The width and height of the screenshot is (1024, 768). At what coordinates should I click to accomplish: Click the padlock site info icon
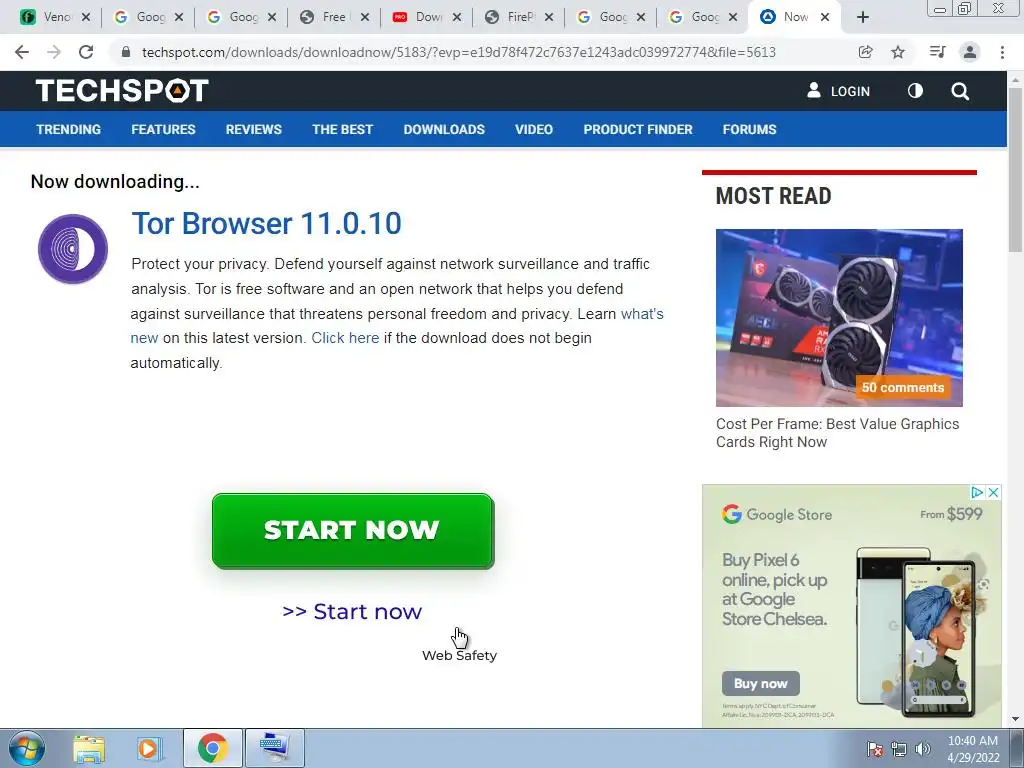click(x=126, y=52)
